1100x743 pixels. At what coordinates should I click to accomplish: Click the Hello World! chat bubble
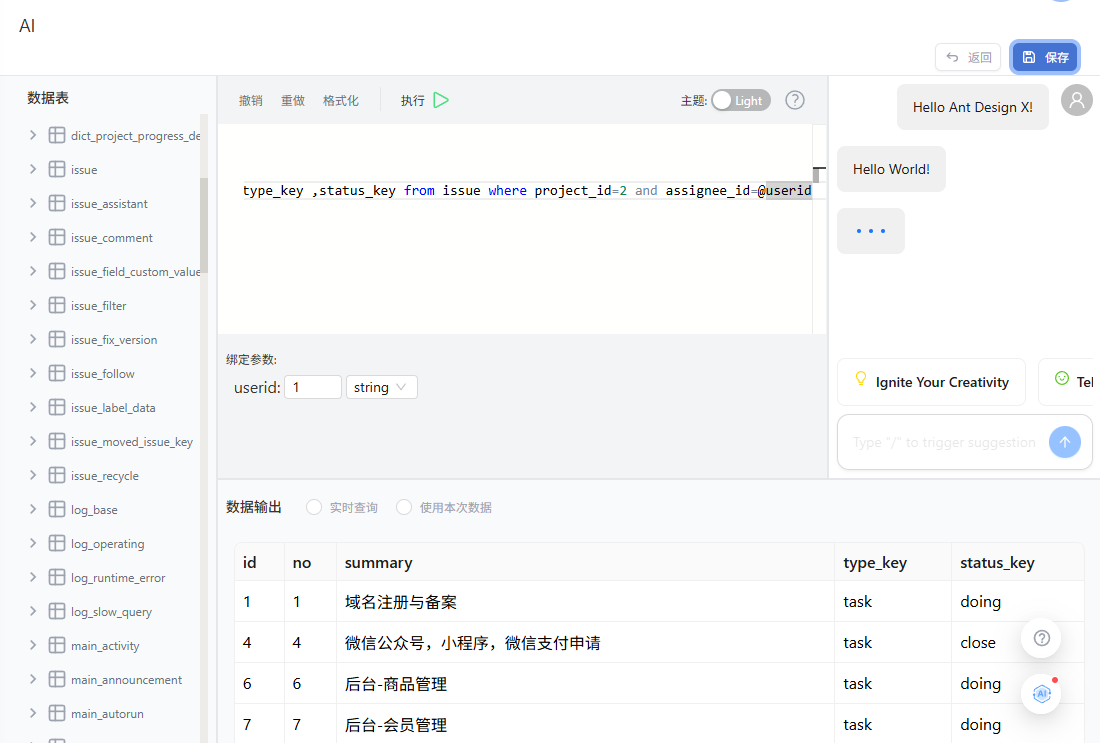tap(891, 169)
